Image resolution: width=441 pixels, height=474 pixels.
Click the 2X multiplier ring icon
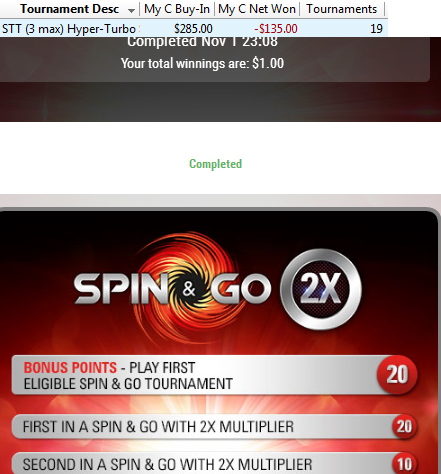click(x=321, y=289)
